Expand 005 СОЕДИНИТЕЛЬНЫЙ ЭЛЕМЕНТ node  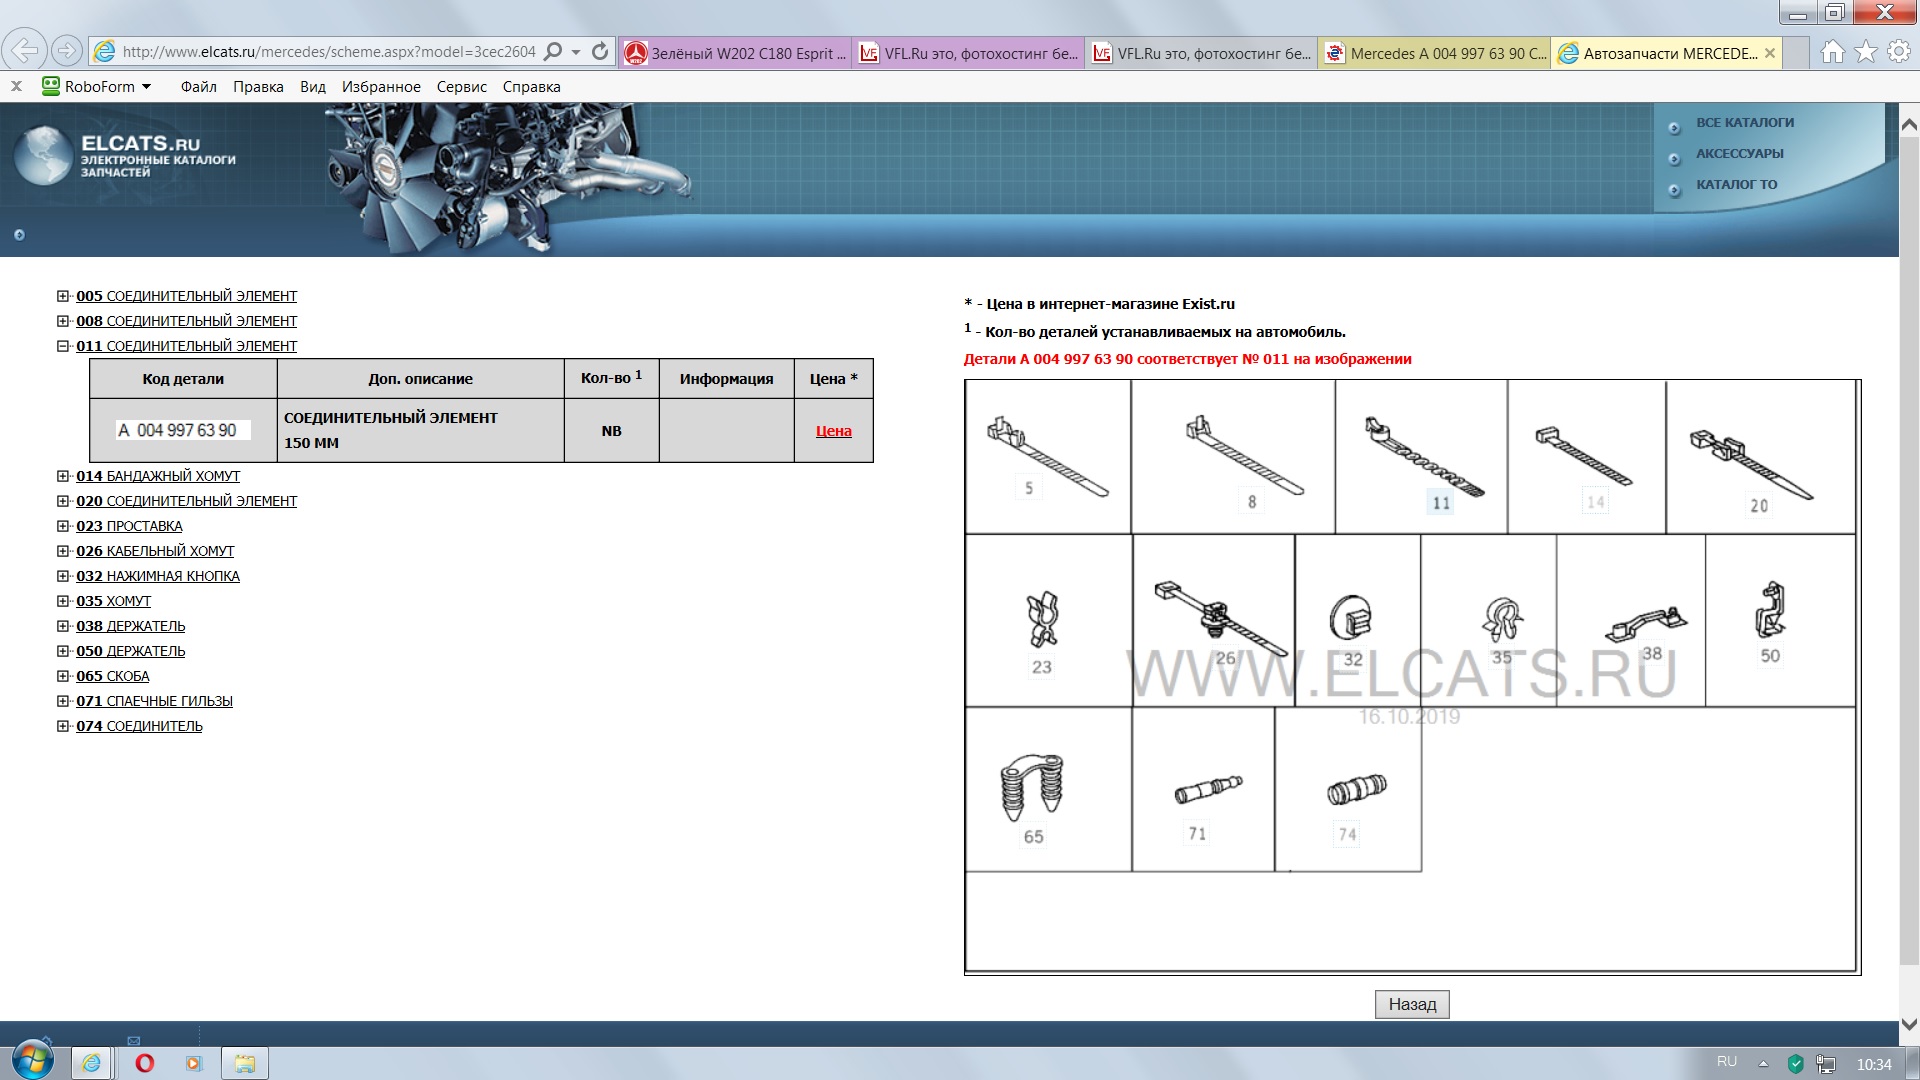click(63, 296)
